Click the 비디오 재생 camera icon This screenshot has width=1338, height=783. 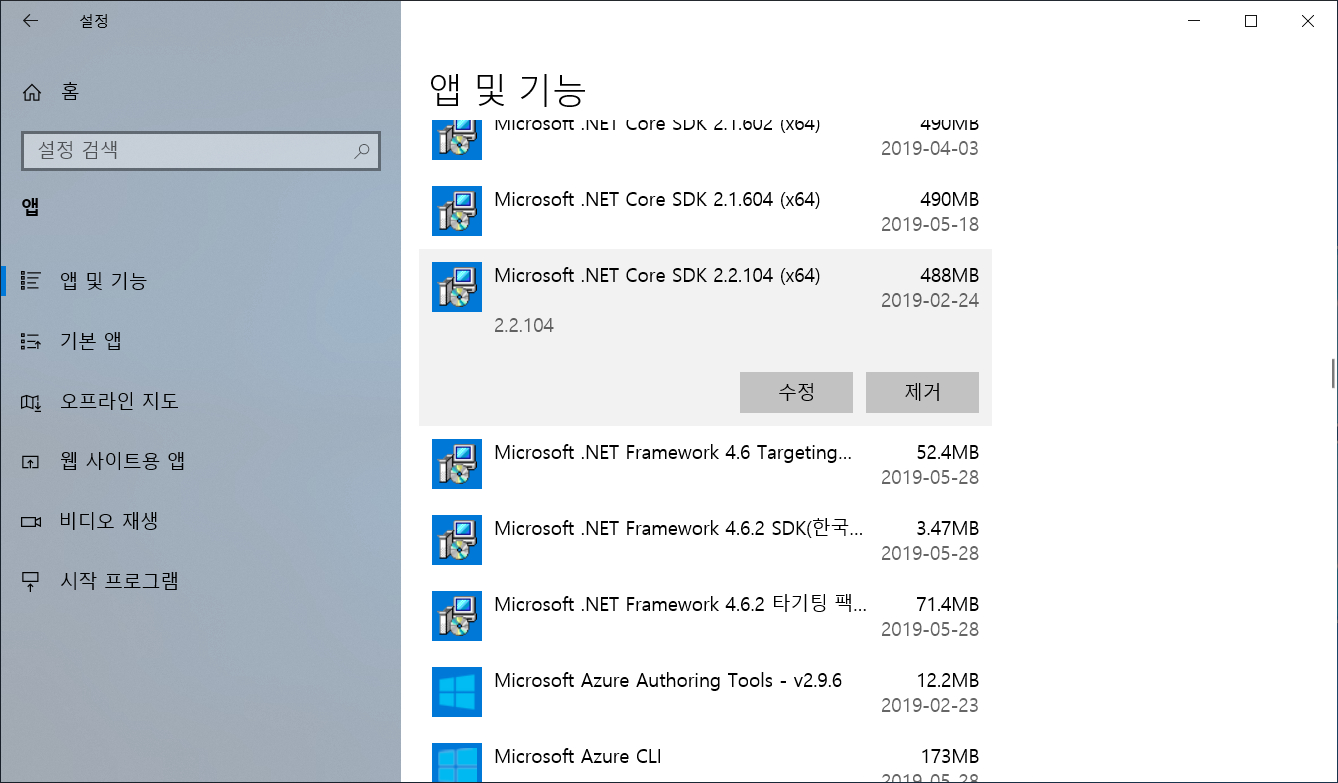point(31,522)
